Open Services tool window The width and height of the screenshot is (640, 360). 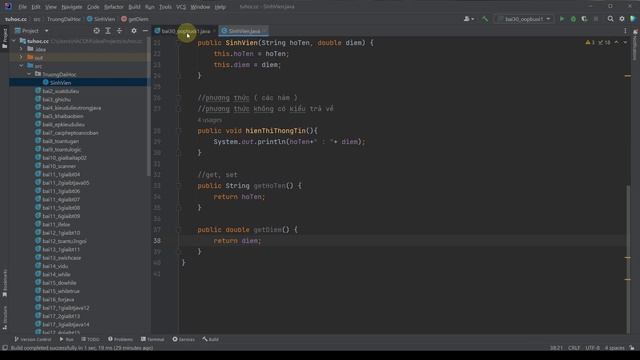[184, 339]
